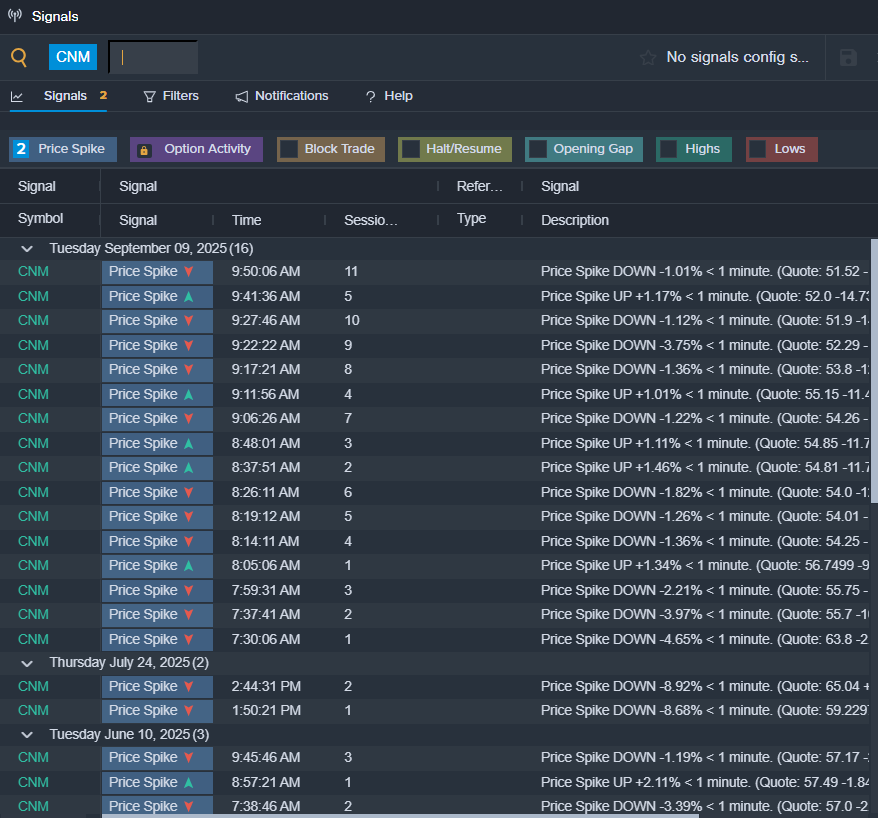Viewport: 878px width, 818px height.
Task: Click the question mark Help icon
Action: point(371,97)
